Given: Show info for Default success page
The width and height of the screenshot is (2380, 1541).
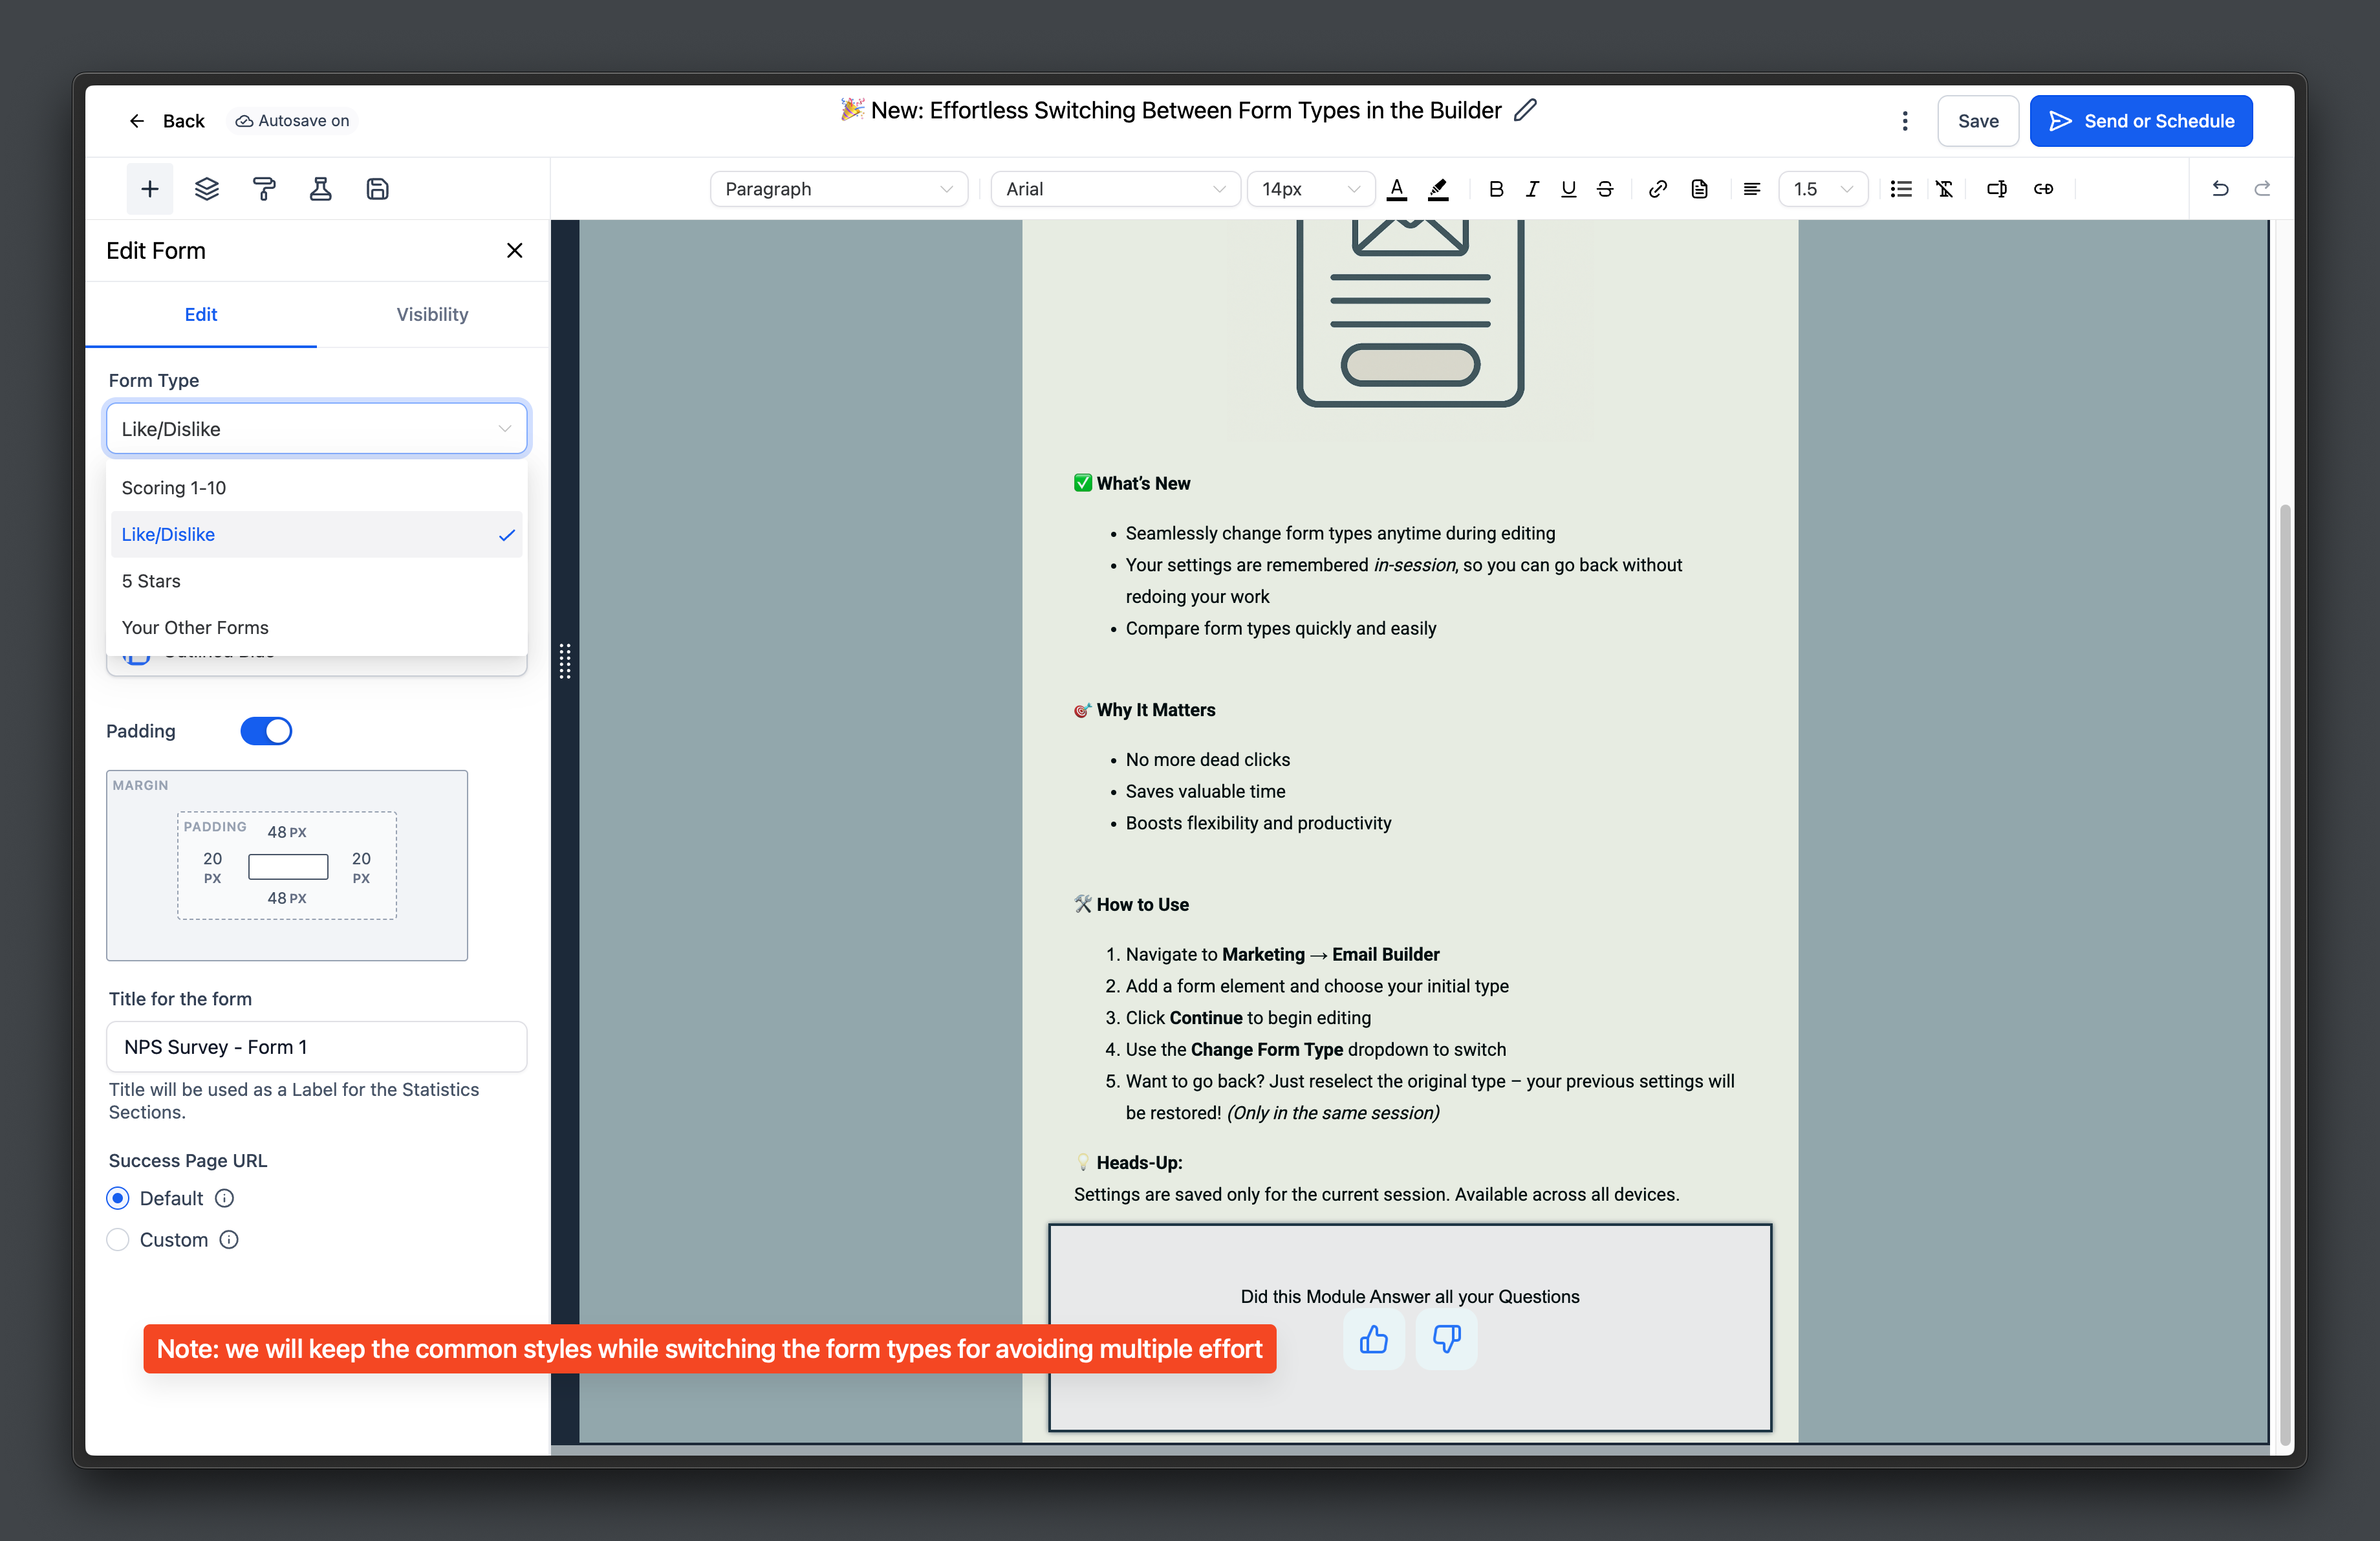Looking at the screenshot, I should coord(225,1198).
